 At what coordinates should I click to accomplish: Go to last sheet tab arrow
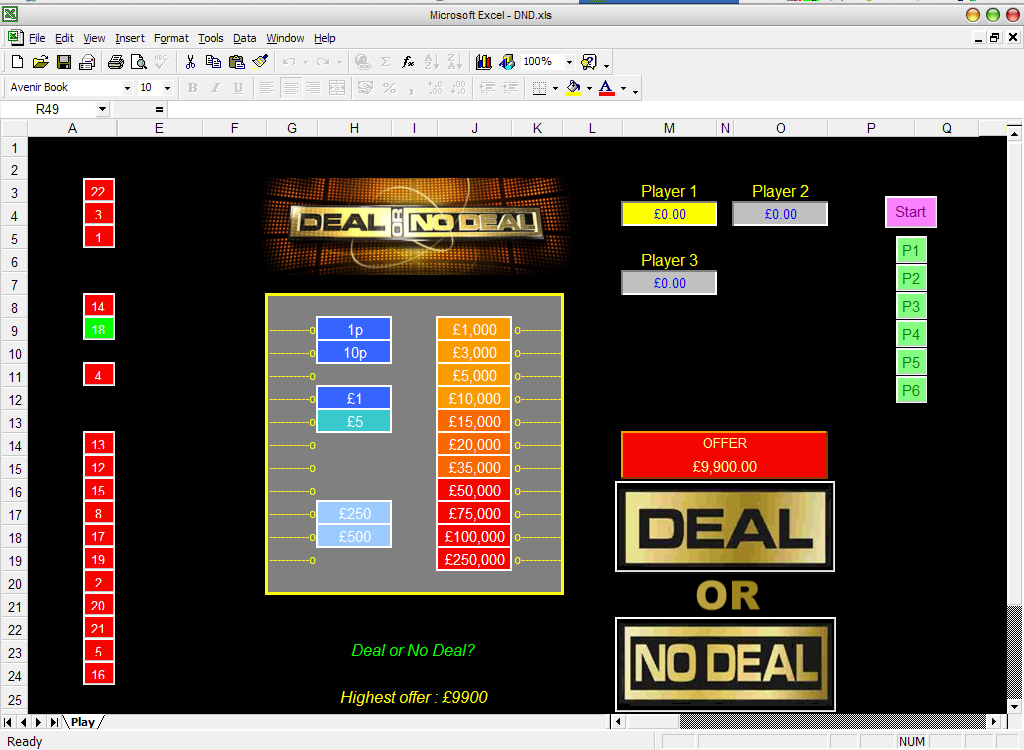[54, 722]
